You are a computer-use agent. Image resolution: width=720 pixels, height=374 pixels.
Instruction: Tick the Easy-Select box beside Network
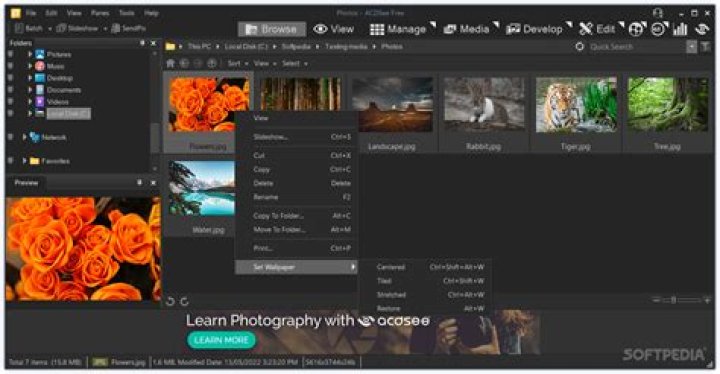click(10, 137)
